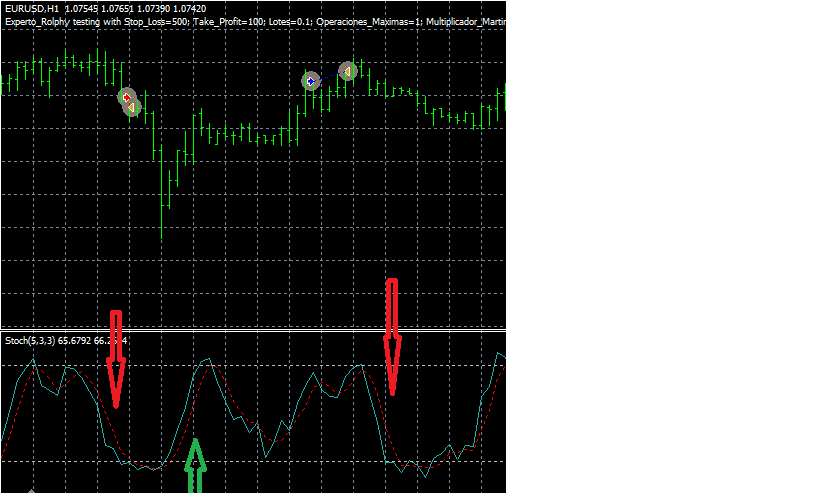Click the yellow close marker near chart top
The image size is (819, 493).
pos(347,71)
